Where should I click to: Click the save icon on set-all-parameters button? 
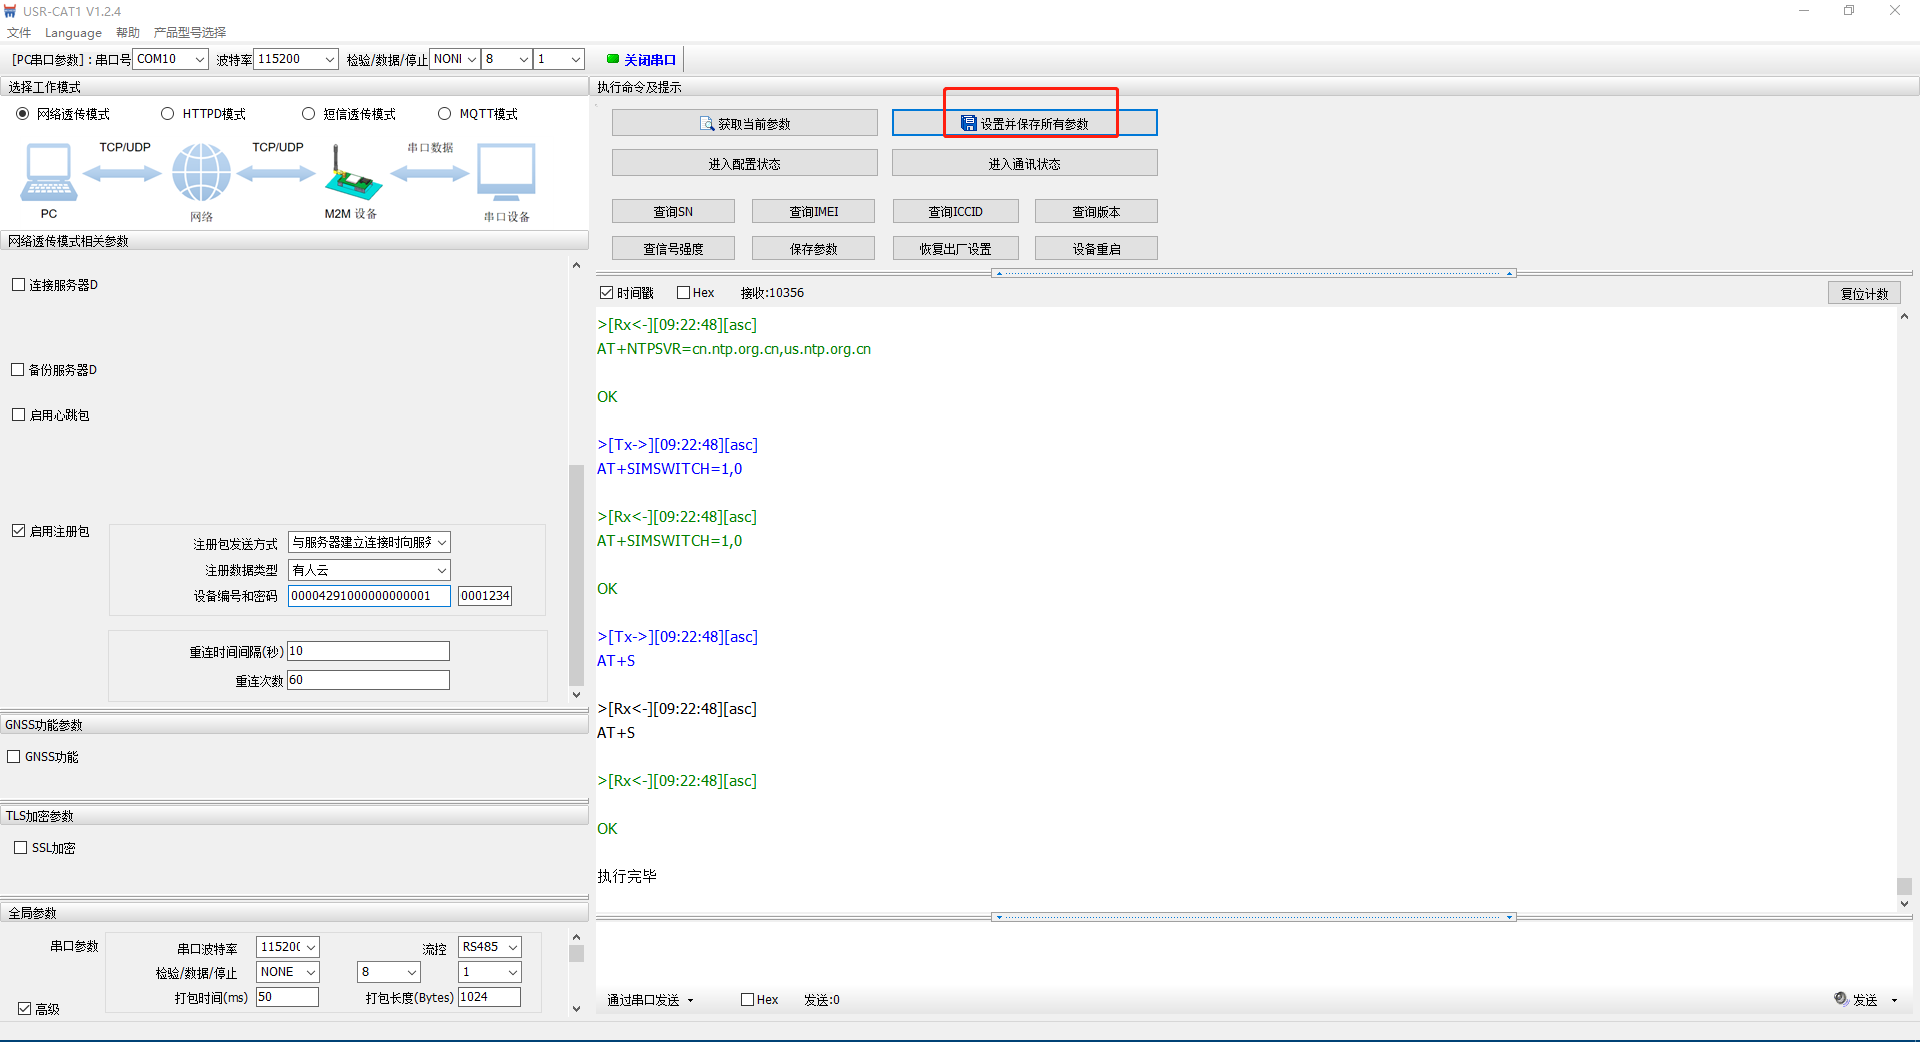pos(968,123)
